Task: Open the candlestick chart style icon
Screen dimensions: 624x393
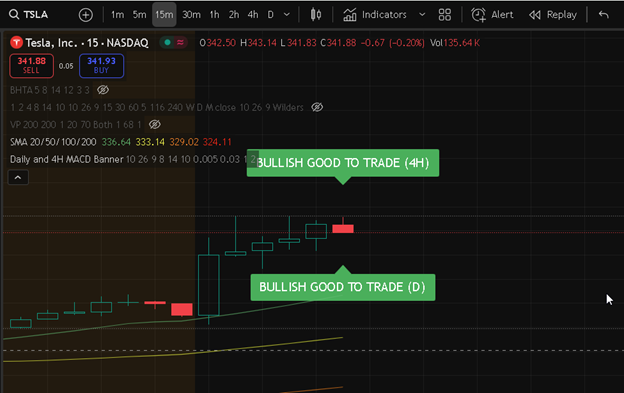Action: tap(316, 15)
